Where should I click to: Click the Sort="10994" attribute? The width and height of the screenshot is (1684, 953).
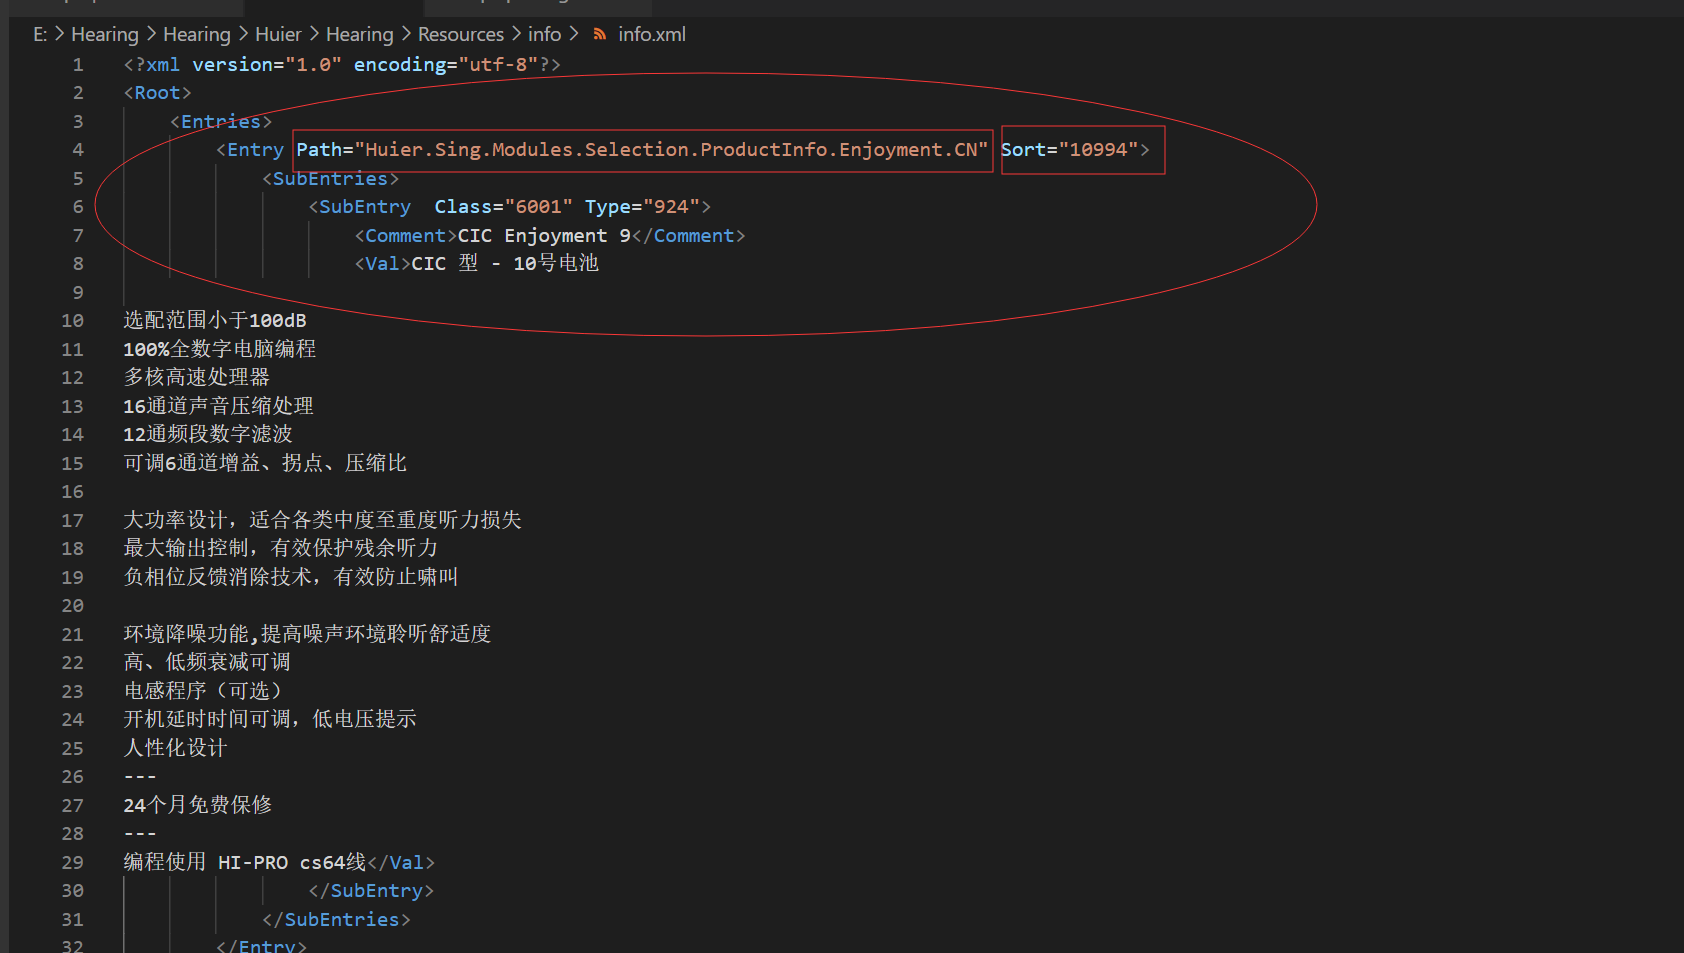[1069, 149]
